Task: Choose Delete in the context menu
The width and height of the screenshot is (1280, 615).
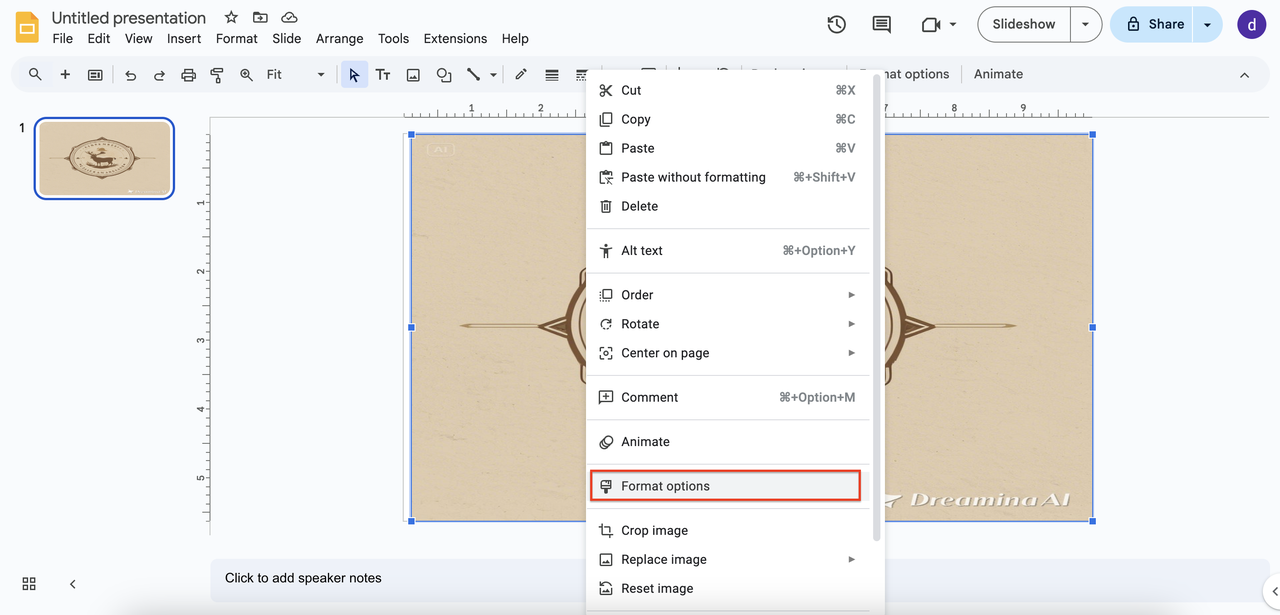Action: pos(726,206)
